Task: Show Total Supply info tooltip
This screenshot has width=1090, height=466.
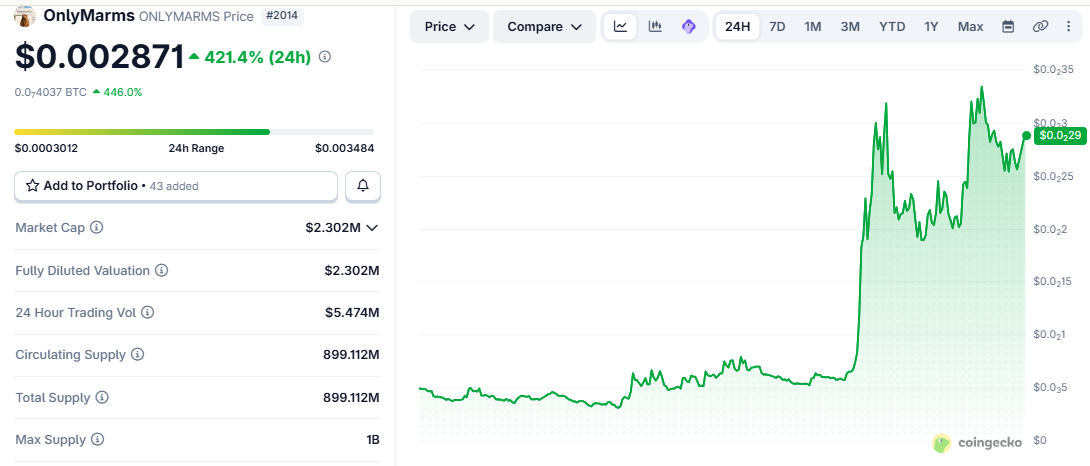Action: point(102,398)
